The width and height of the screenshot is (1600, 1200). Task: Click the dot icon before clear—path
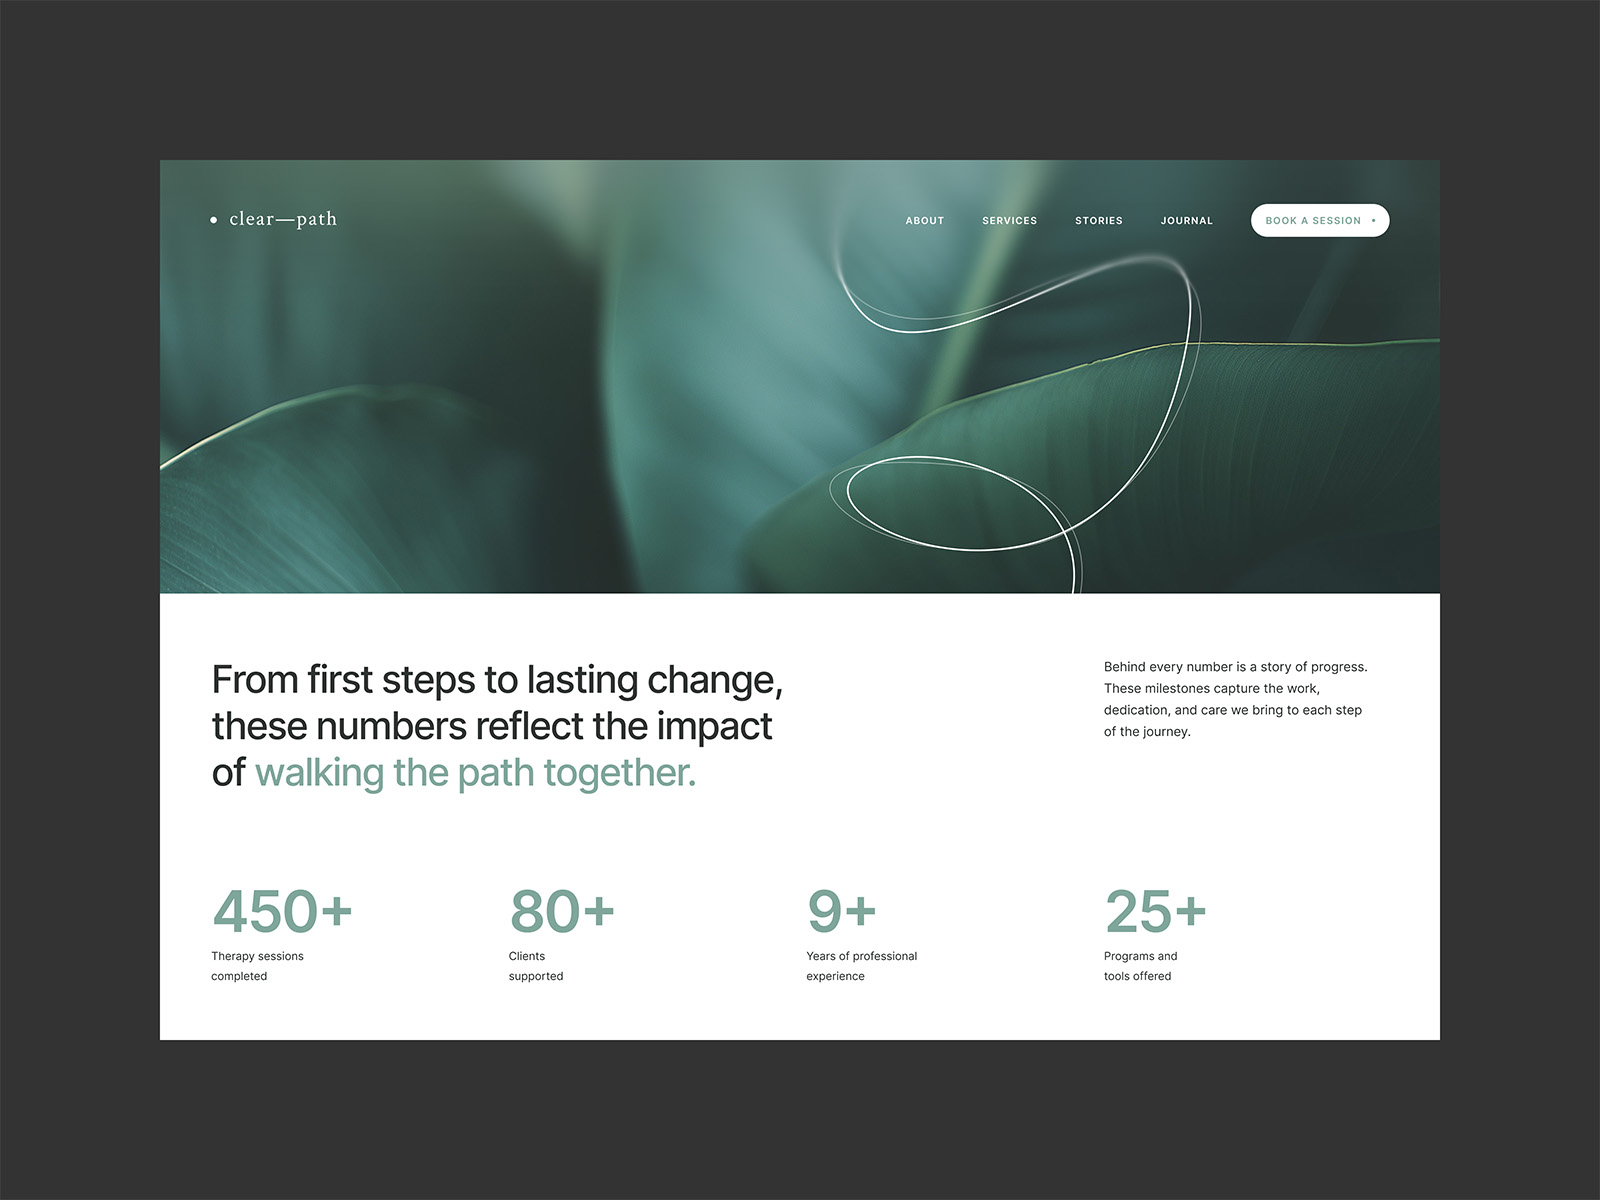[213, 220]
